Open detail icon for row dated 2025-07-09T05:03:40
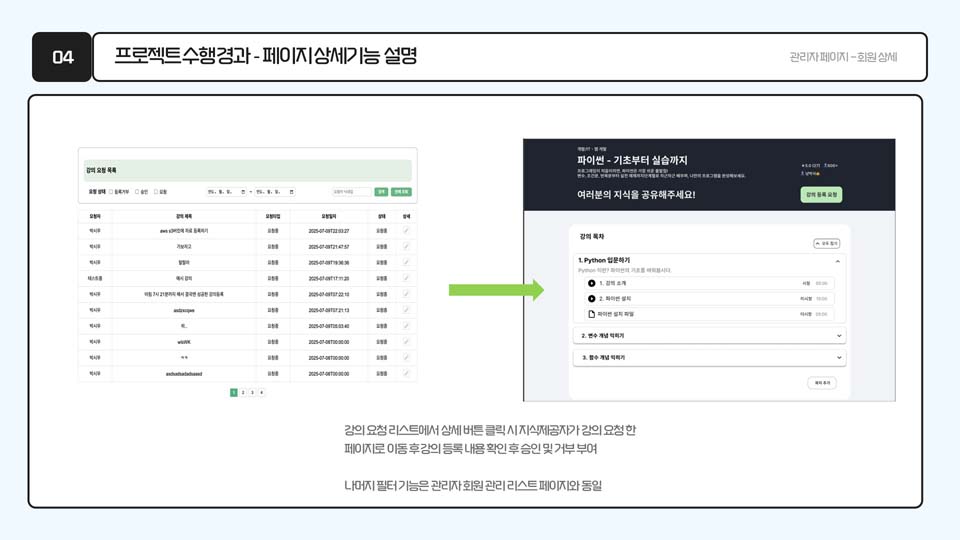Screen dimensions: 960x540 point(406,326)
